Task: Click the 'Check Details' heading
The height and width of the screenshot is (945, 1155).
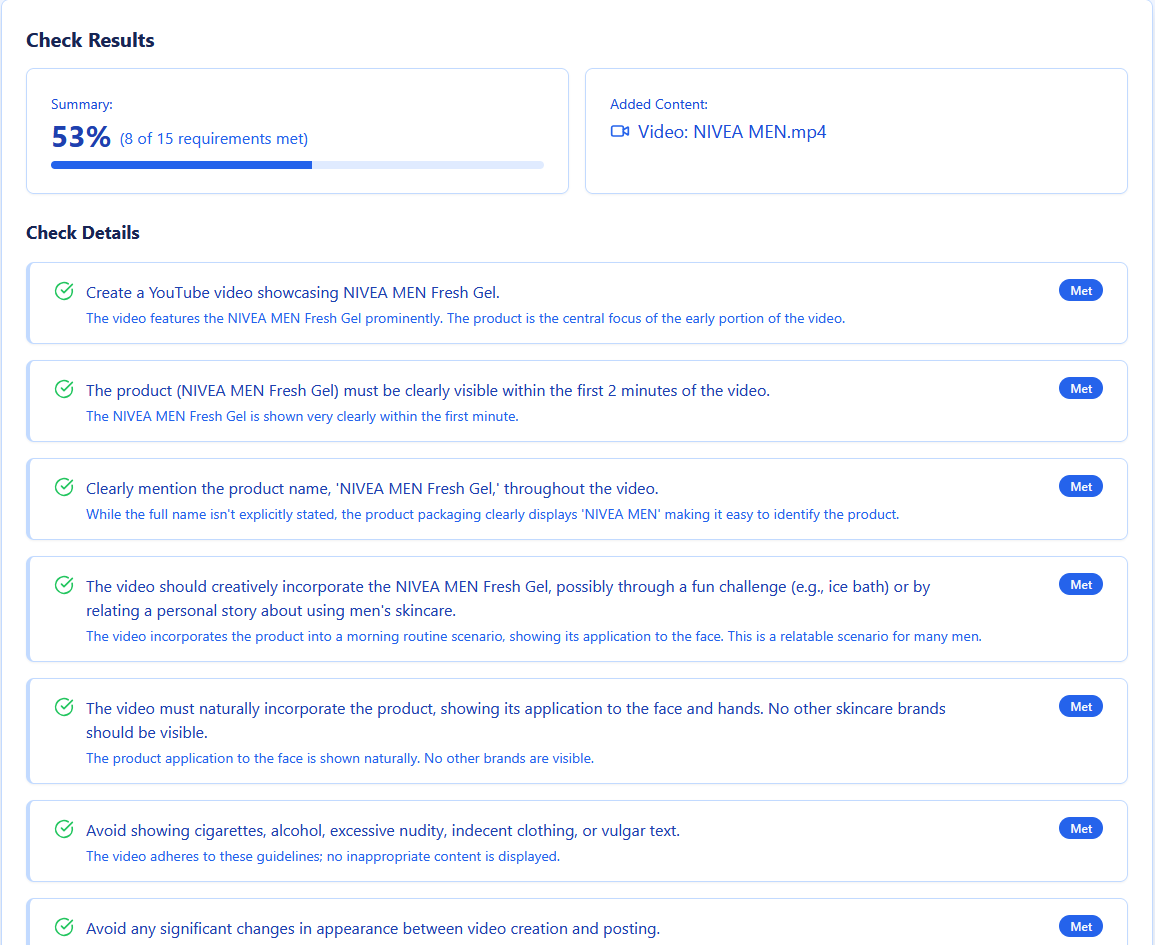Action: coord(82,233)
